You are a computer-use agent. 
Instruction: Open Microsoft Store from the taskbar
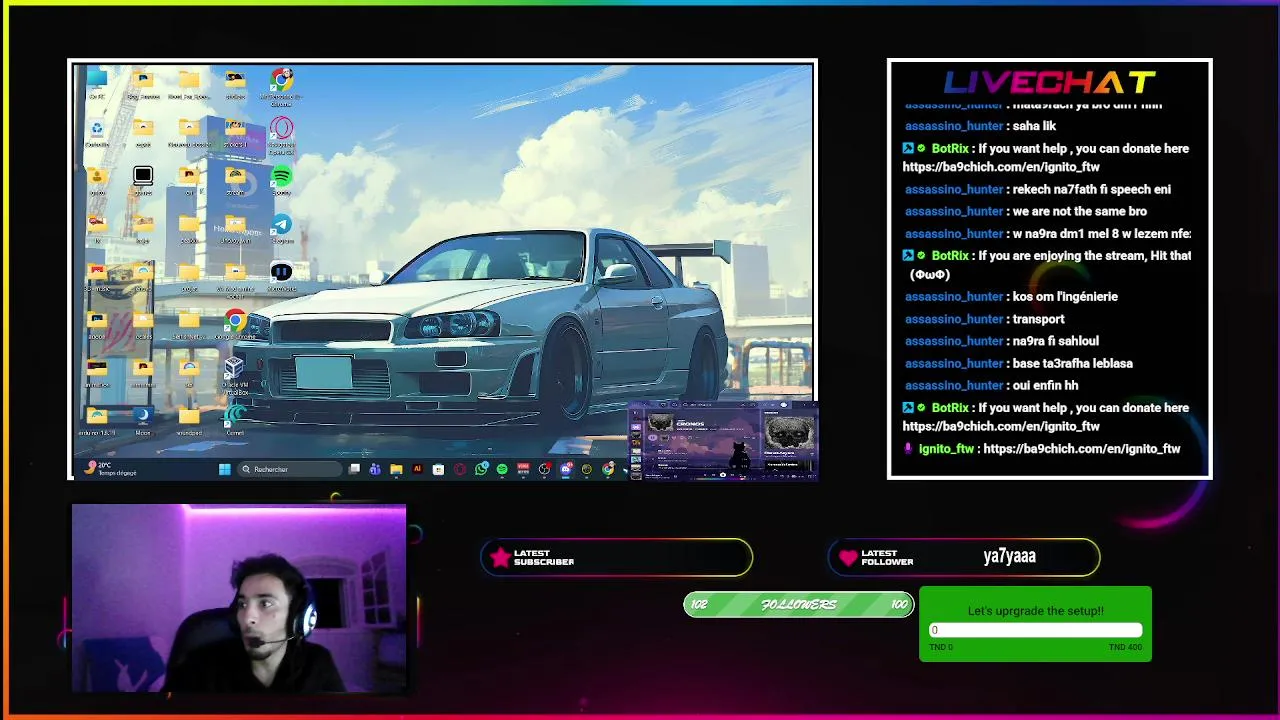click(438, 469)
